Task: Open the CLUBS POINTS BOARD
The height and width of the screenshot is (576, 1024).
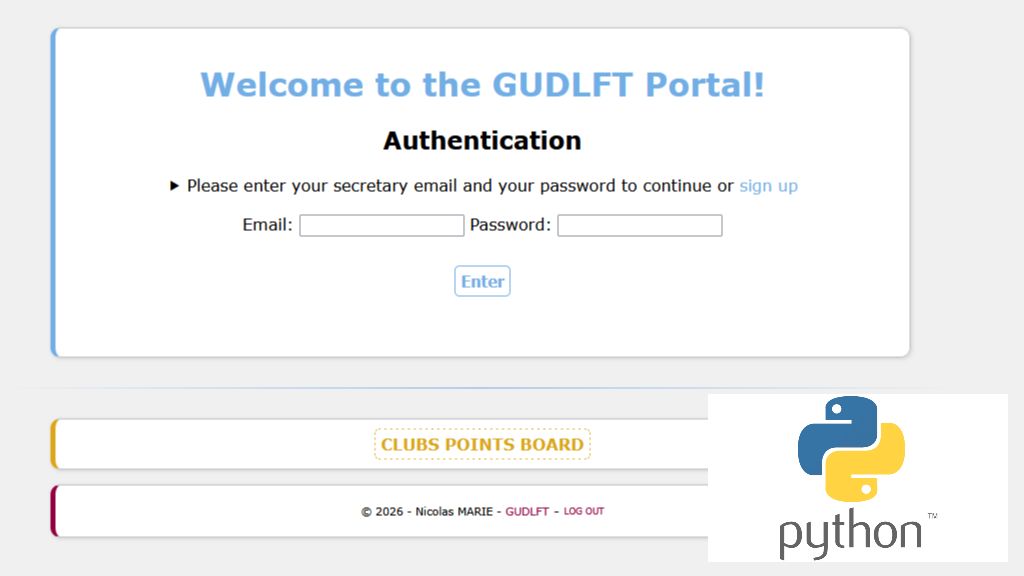Action: tap(482, 444)
